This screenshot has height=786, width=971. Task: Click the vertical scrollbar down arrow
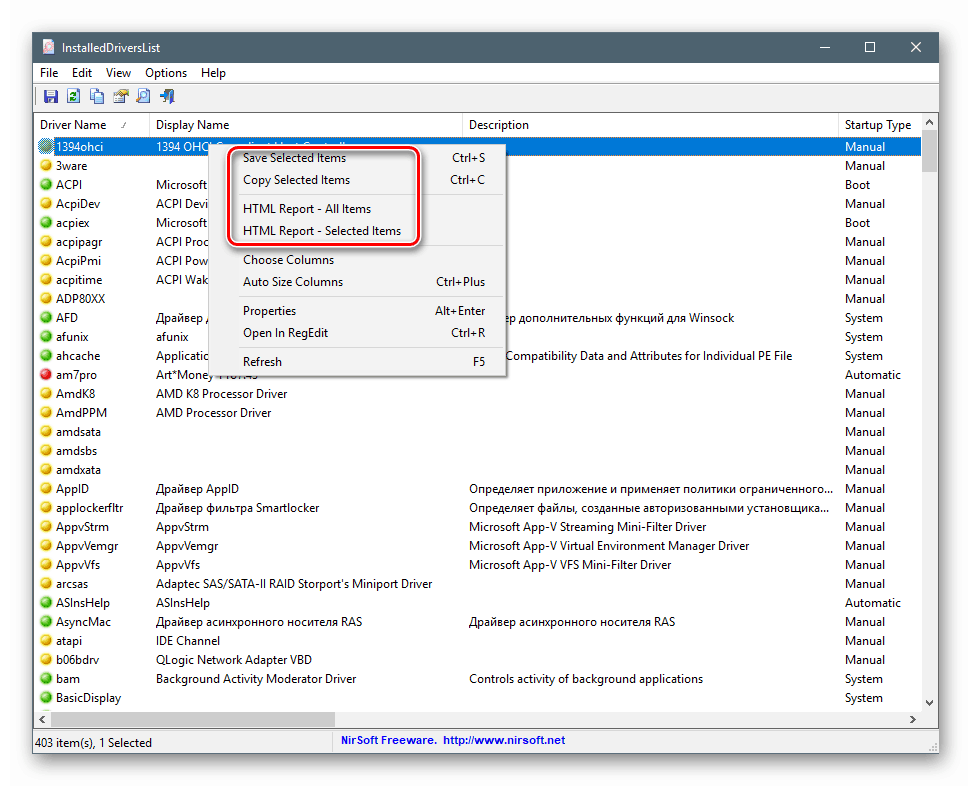coord(929,702)
